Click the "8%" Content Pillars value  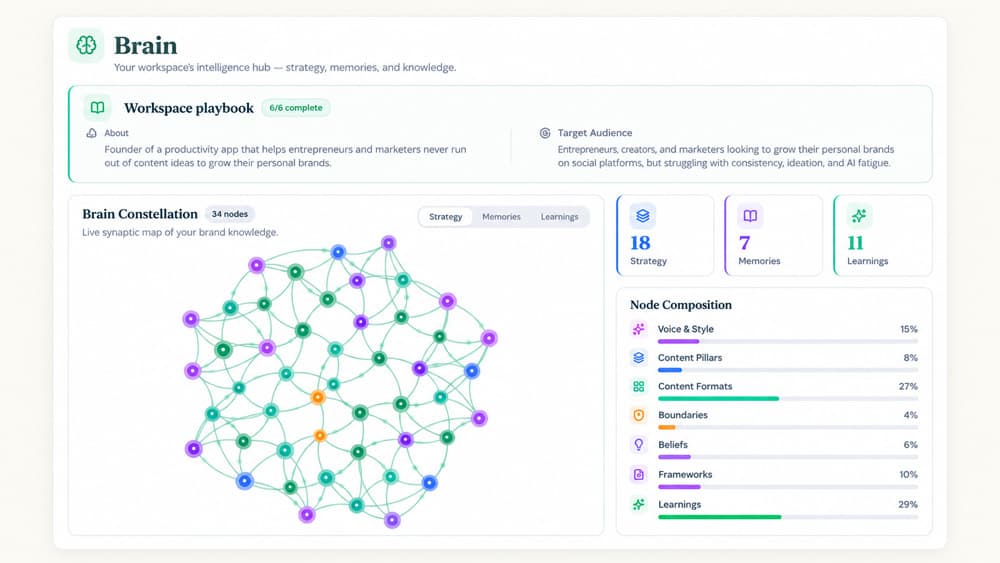[x=911, y=358]
